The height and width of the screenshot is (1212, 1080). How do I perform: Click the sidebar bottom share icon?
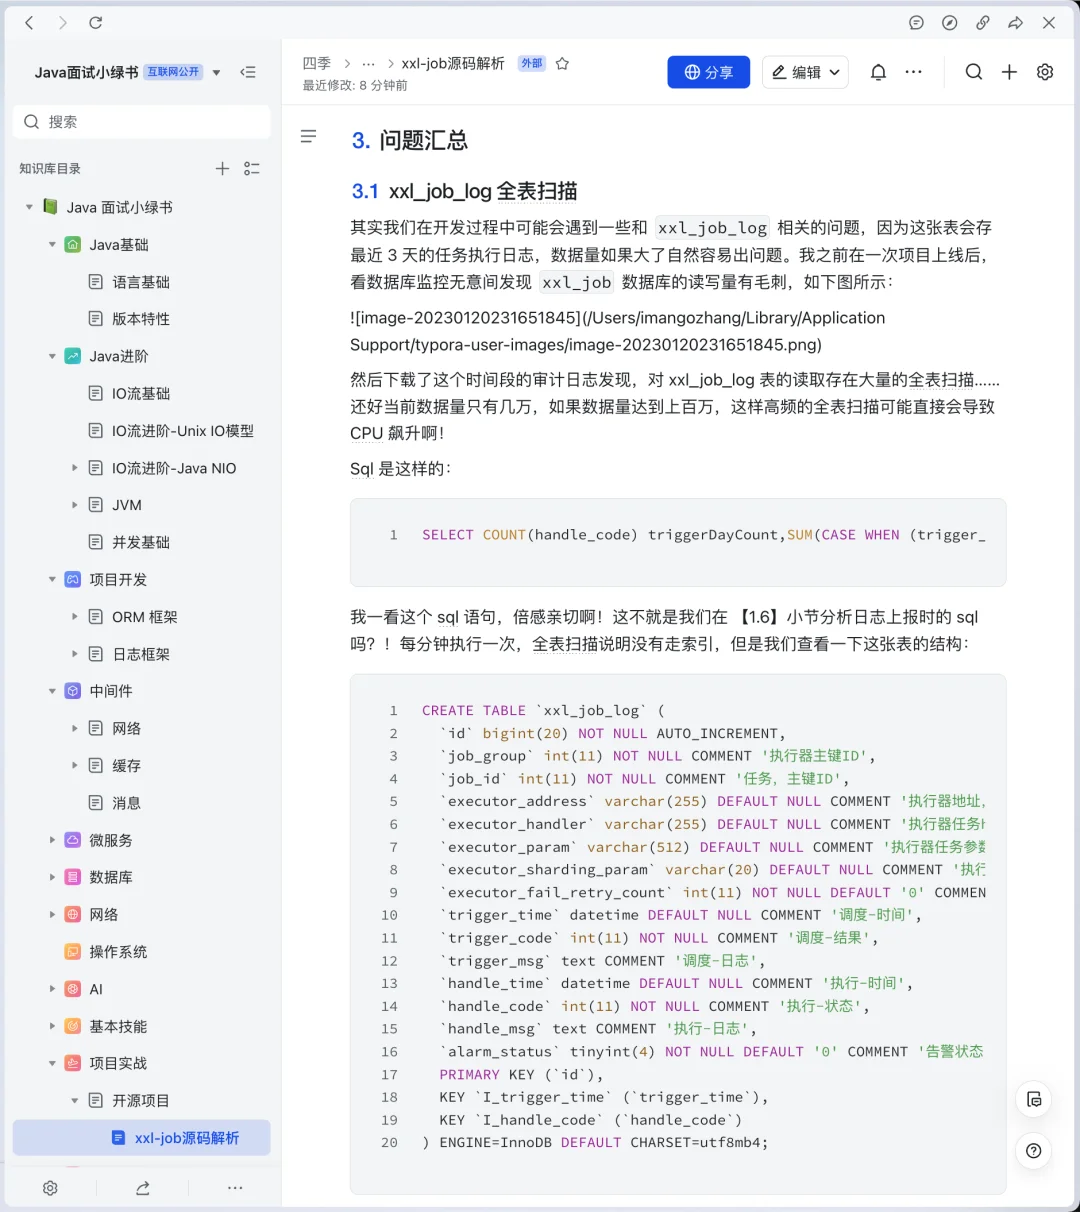[143, 1188]
